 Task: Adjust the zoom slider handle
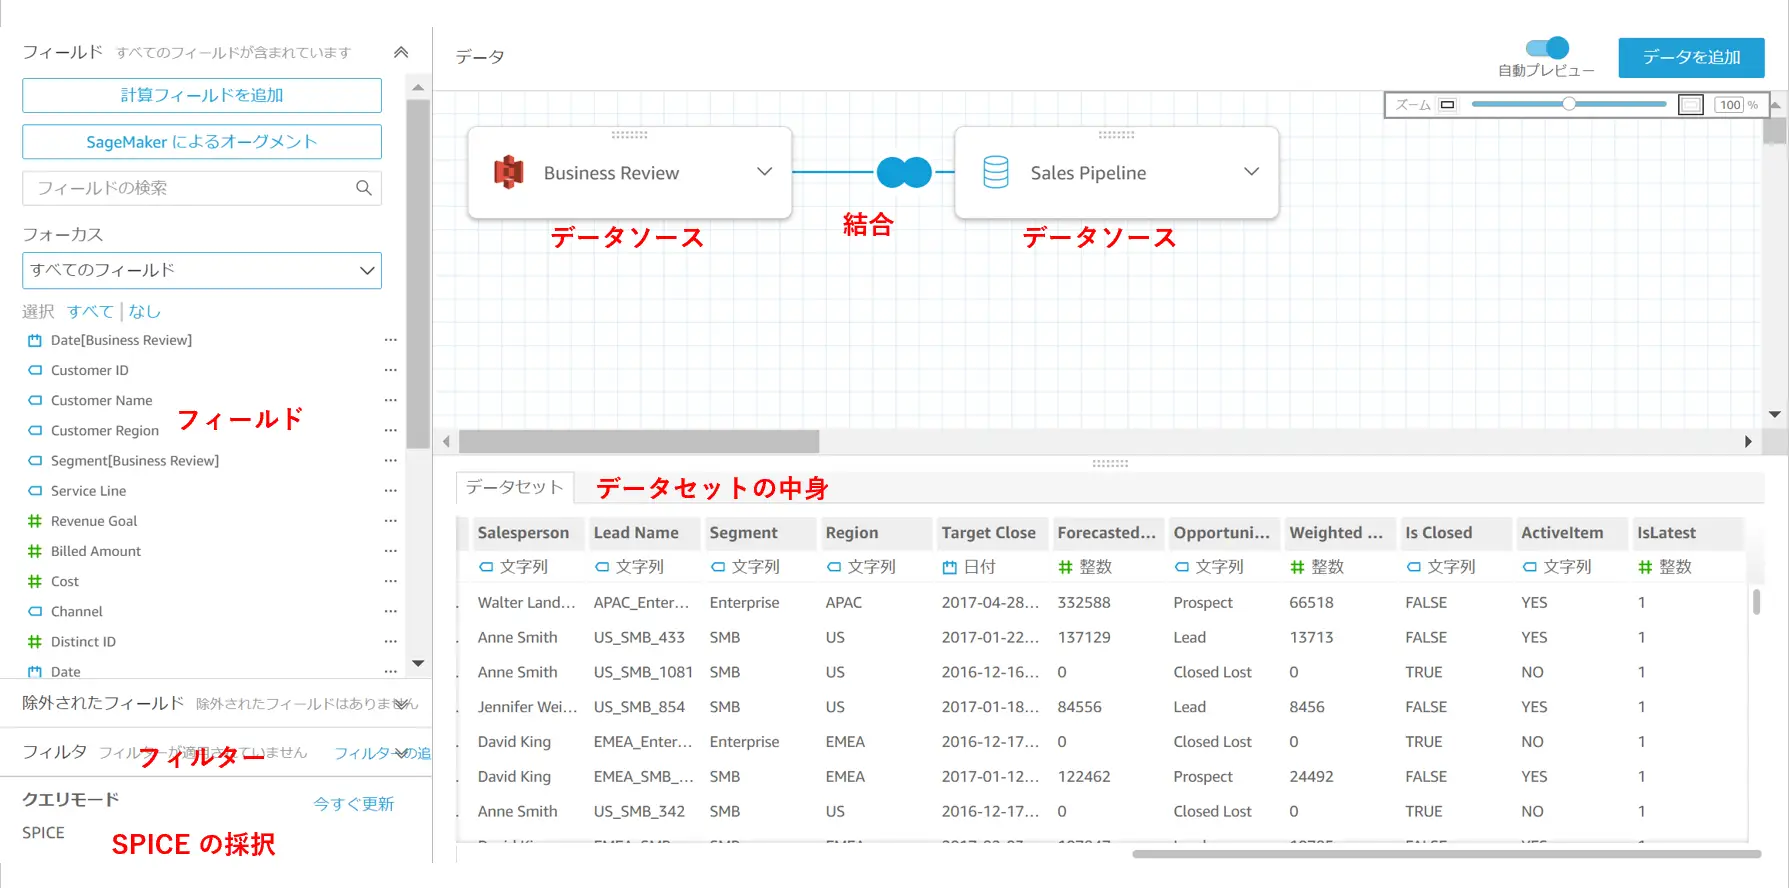[1569, 104]
